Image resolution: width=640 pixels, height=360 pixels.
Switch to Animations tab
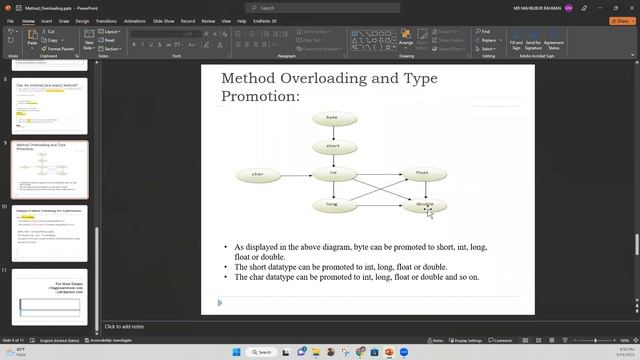pyautogui.click(x=135, y=21)
